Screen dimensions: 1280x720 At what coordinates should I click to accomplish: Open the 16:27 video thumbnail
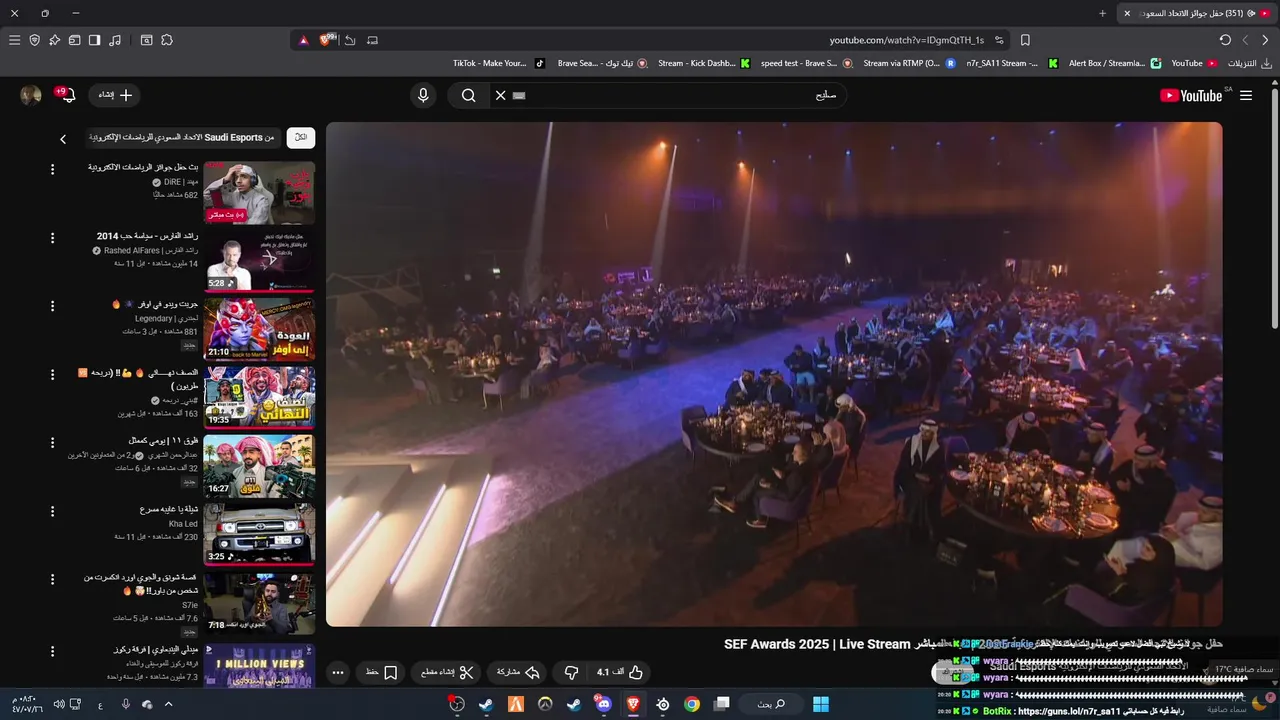pyautogui.click(x=259, y=465)
